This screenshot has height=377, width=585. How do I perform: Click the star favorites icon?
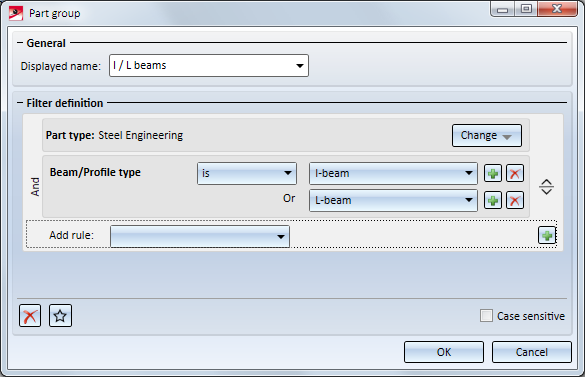pyautogui.click(x=60, y=316)
